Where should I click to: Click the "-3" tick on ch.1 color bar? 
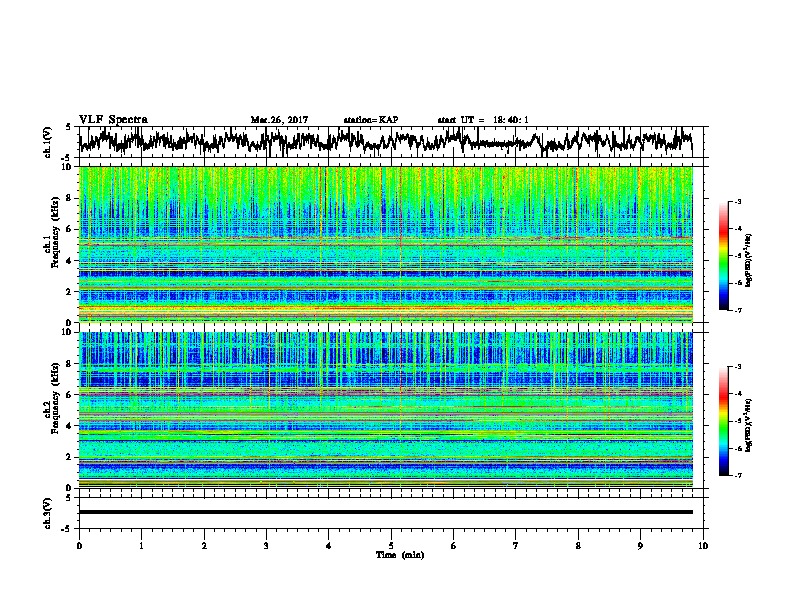(x=737, y=201)
